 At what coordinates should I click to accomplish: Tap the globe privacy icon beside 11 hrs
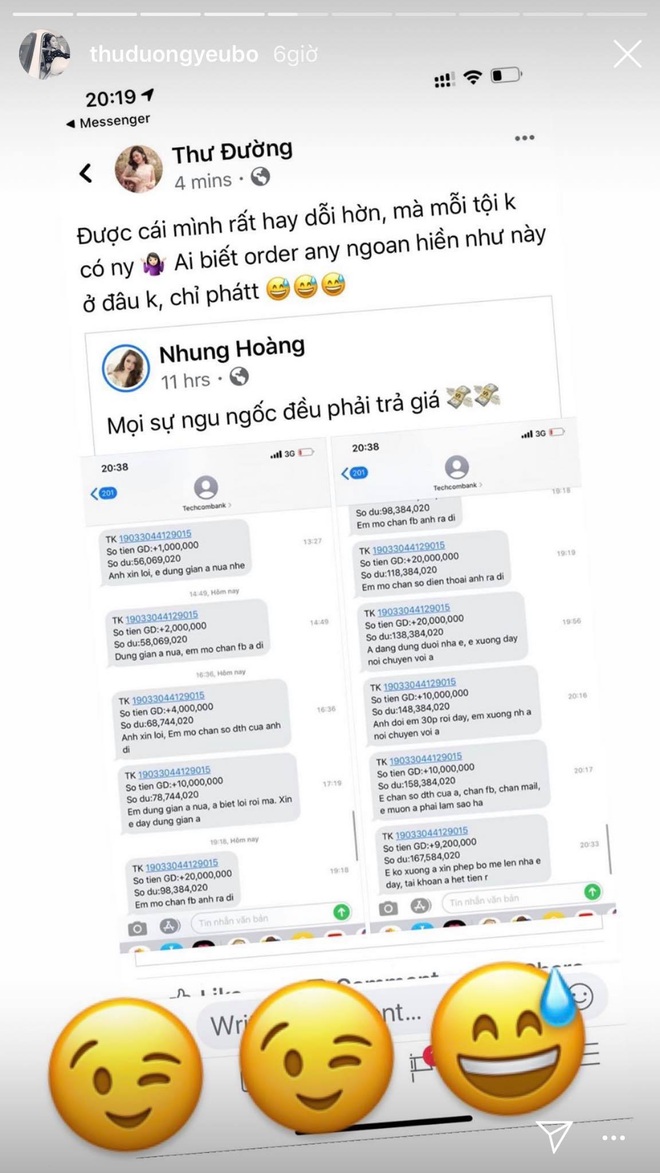point(238,377)
